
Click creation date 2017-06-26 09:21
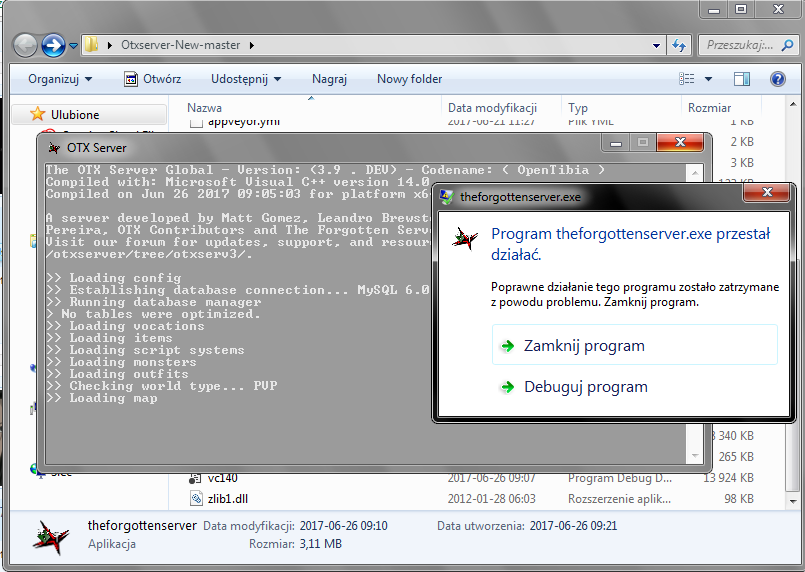(573, 526)
